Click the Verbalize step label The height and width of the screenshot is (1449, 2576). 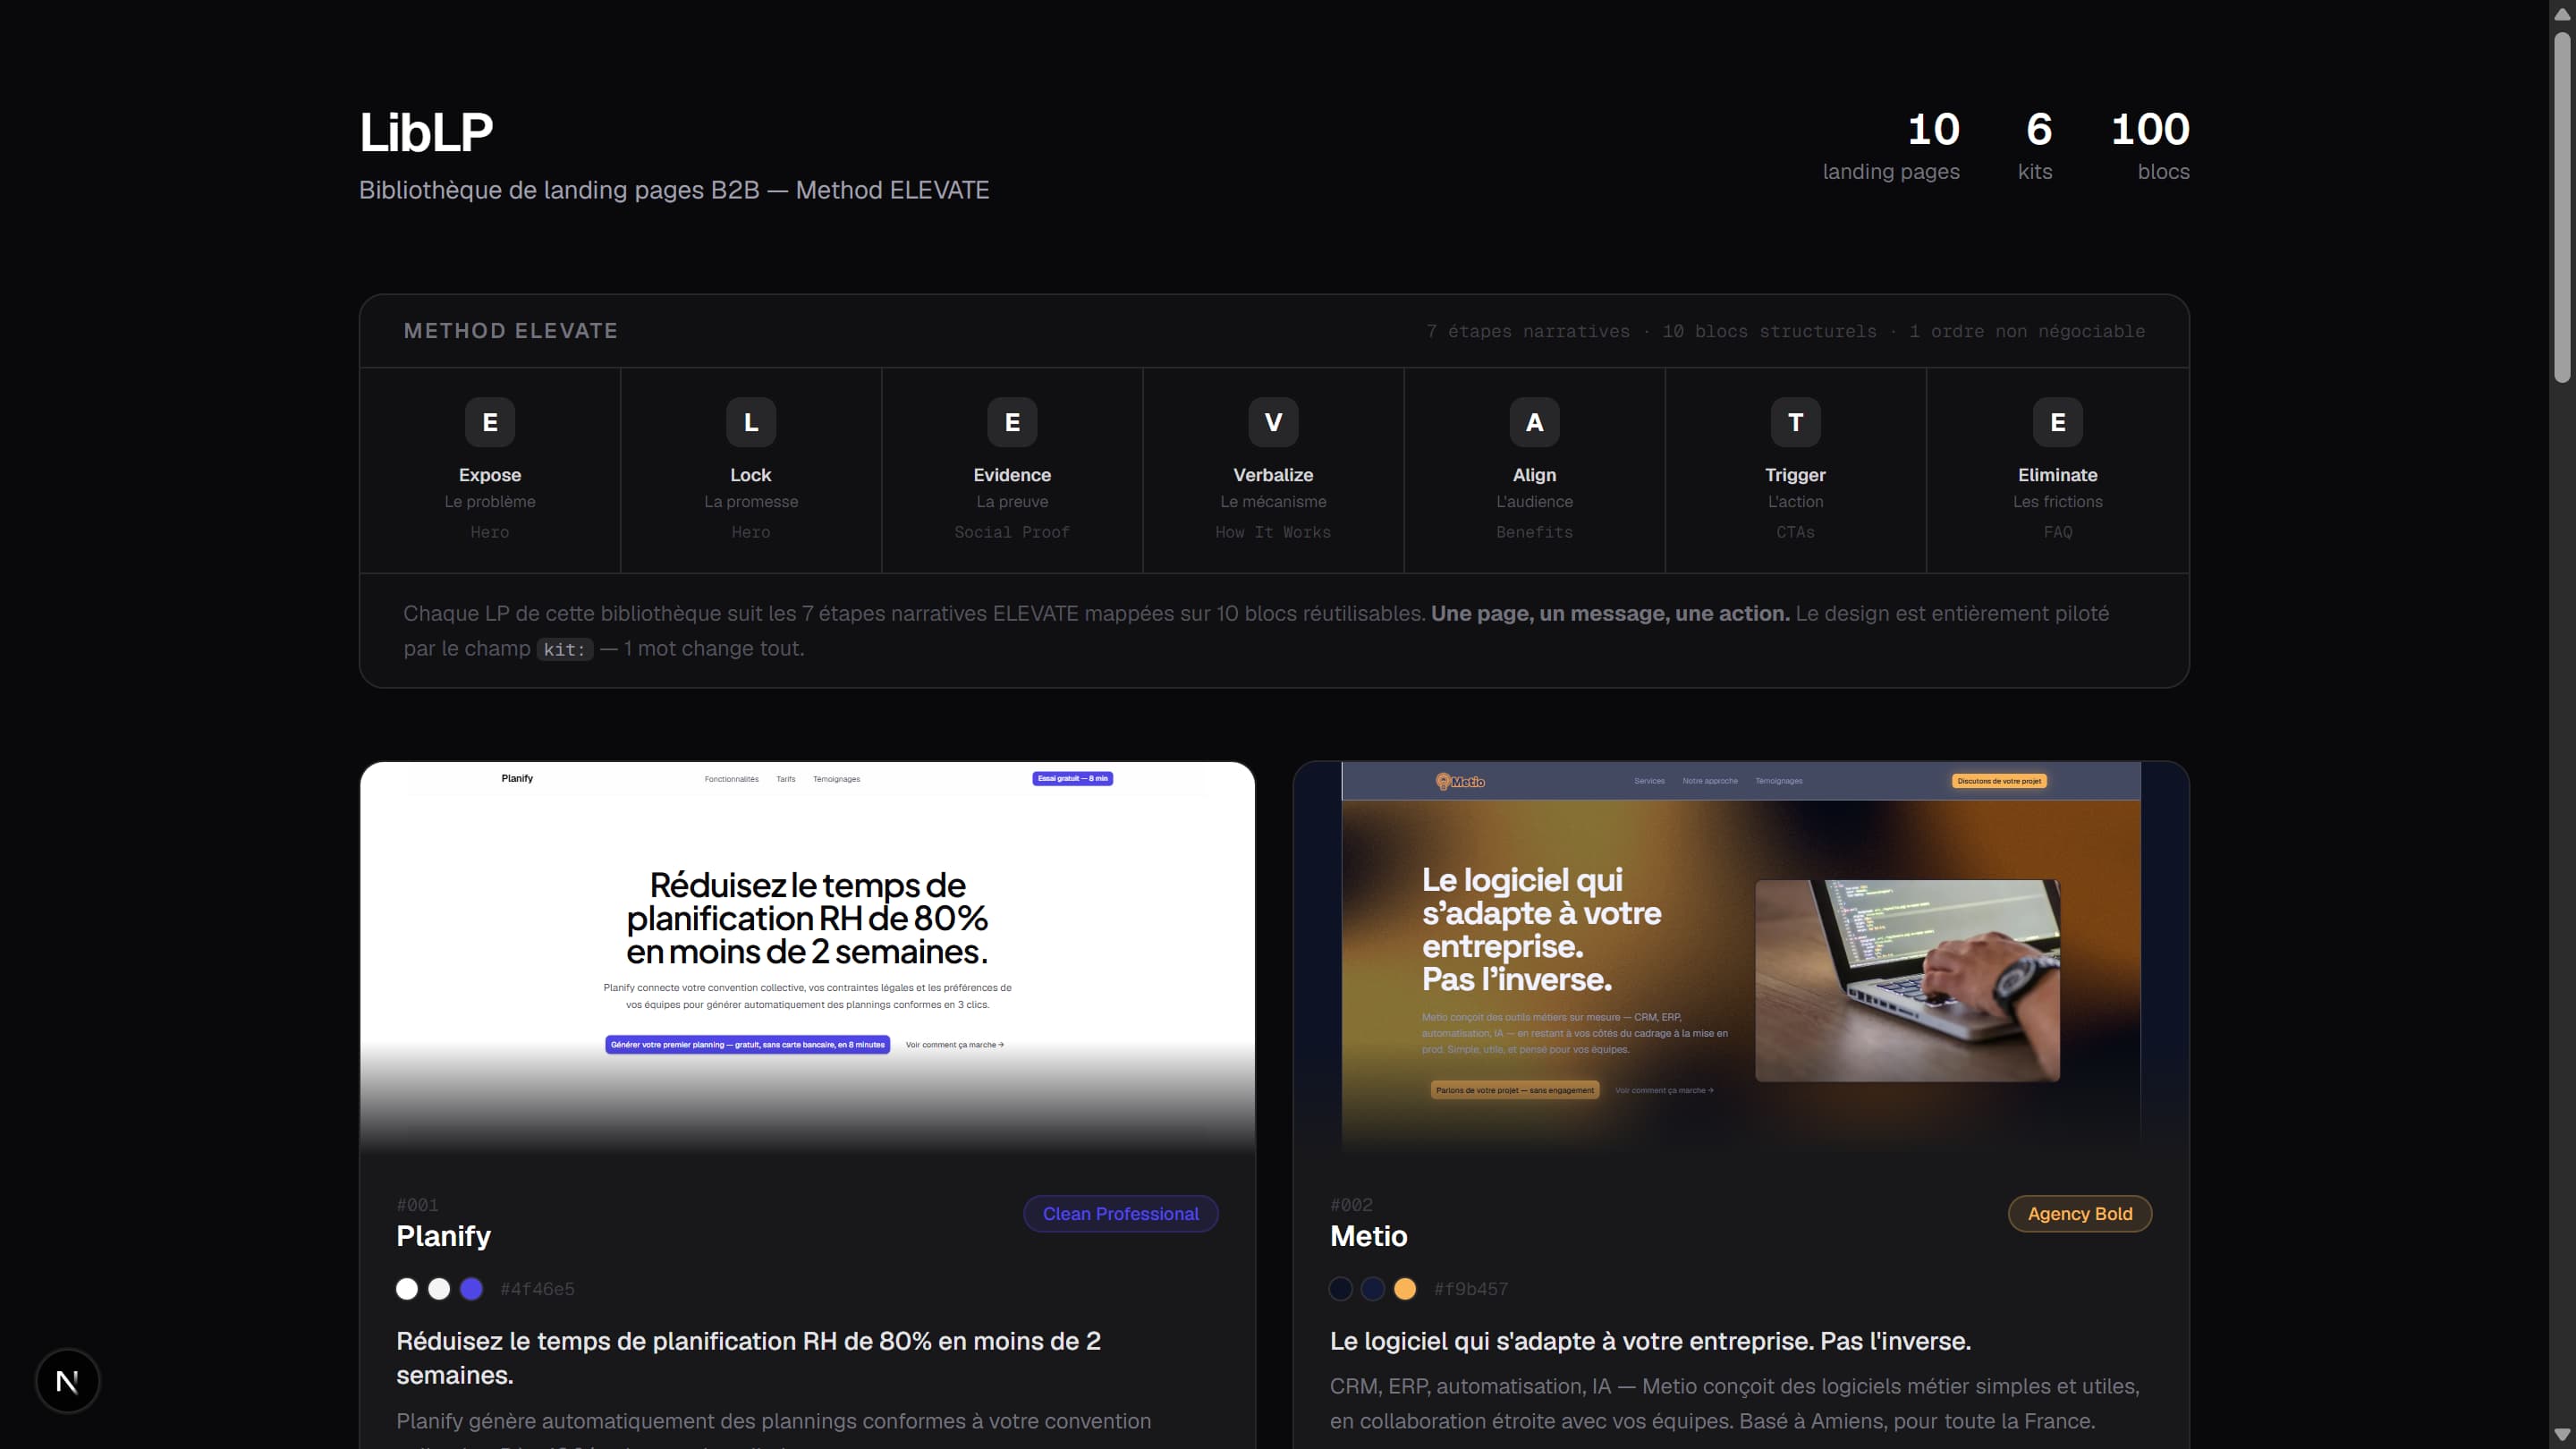coord(1273,475)
